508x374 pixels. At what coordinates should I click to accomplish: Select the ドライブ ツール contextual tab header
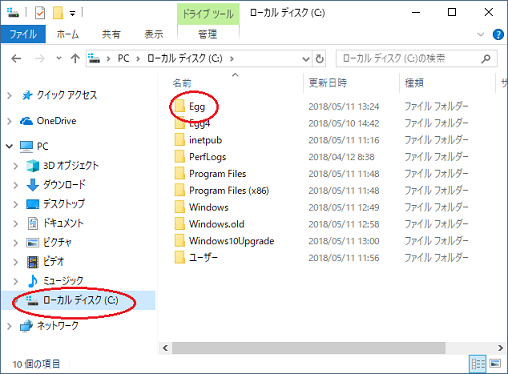208,14
